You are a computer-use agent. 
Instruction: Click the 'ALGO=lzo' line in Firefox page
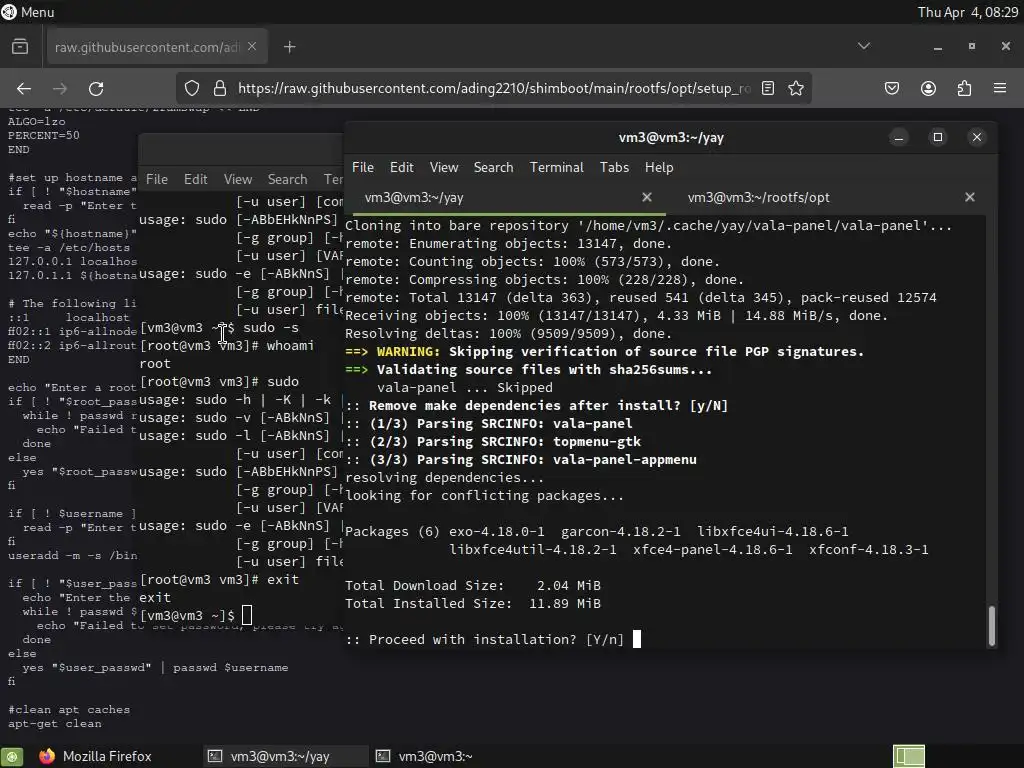click(36, 121)
